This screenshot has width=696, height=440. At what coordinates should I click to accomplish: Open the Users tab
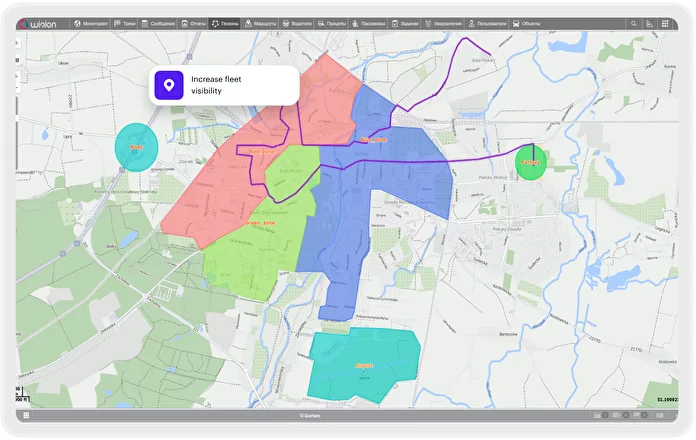point(487,23)
